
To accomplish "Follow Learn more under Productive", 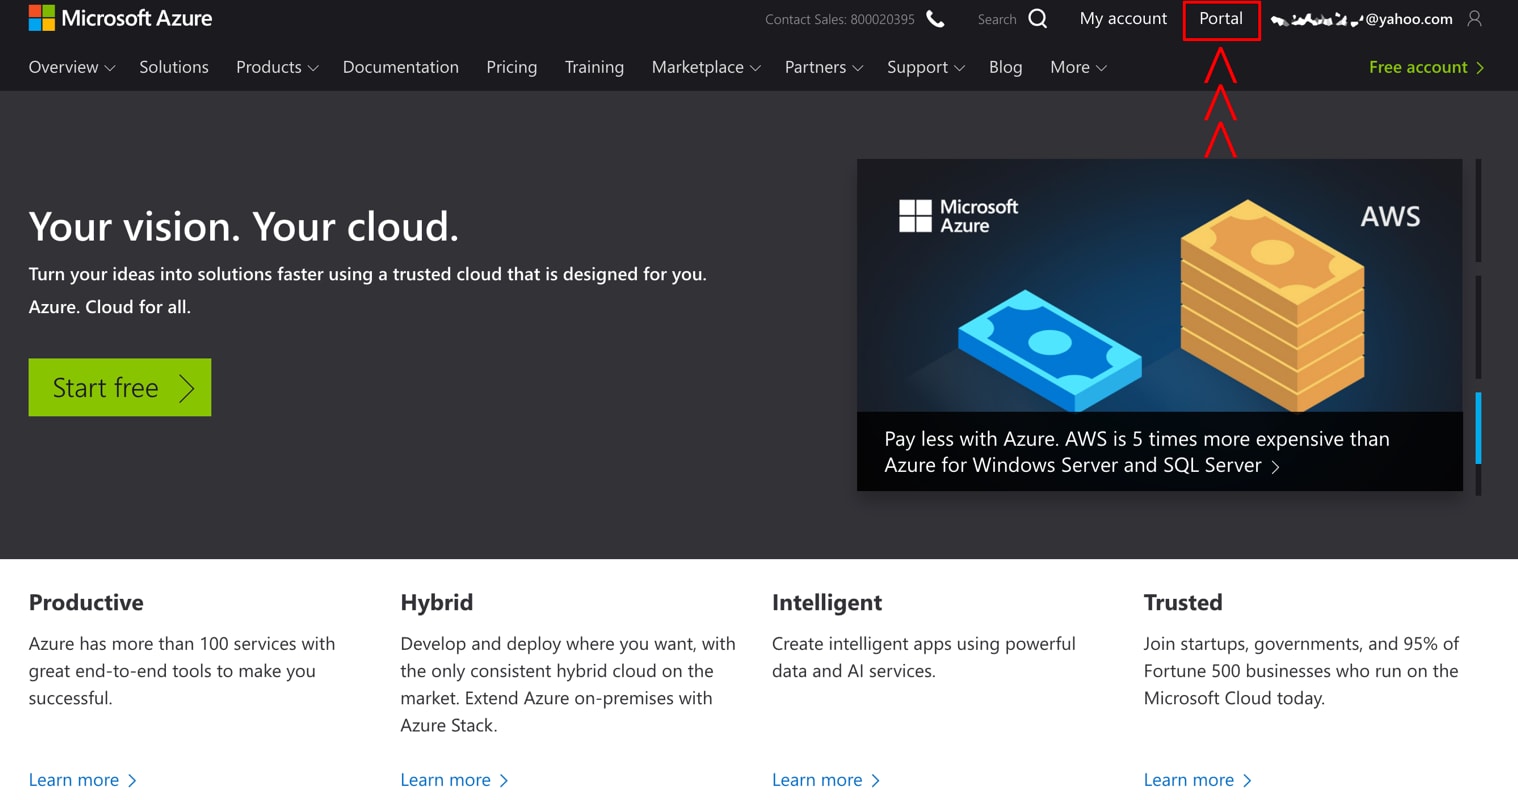I will (x=74, y=779).
